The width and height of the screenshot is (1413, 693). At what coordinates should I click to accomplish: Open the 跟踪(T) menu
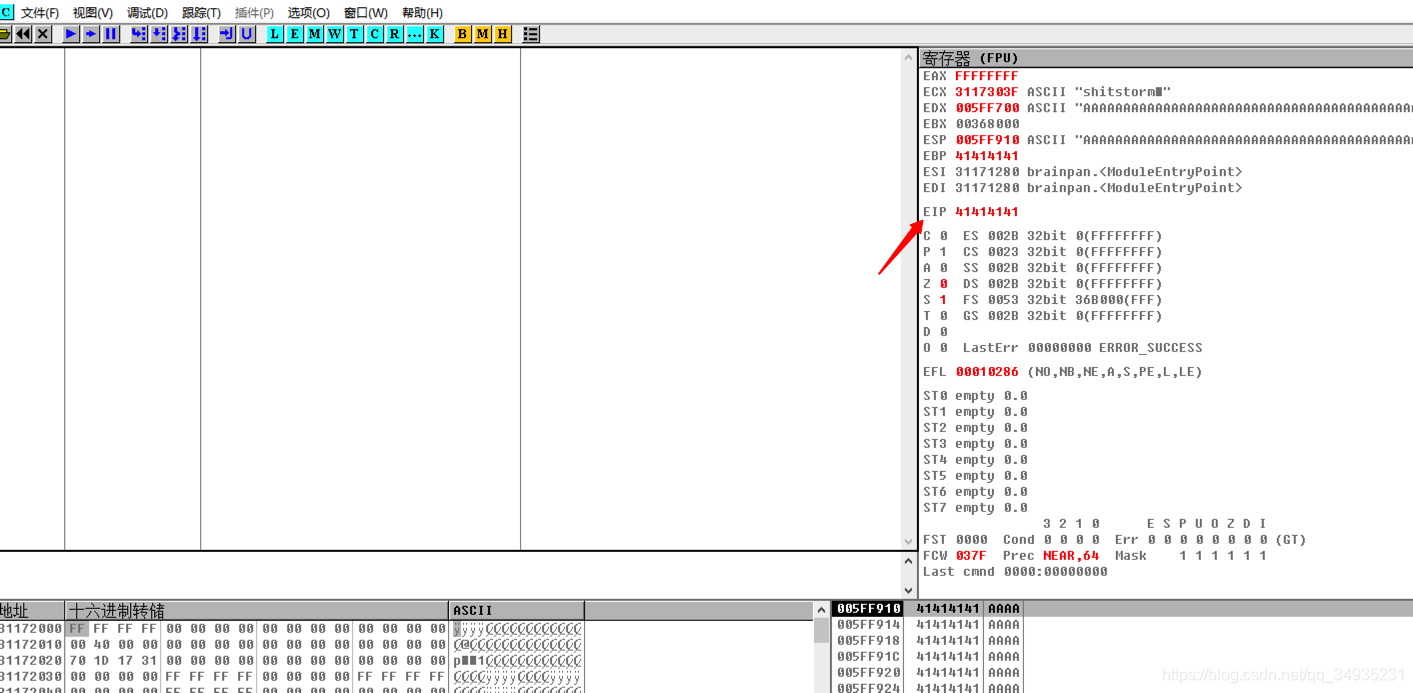pos(201,12)
